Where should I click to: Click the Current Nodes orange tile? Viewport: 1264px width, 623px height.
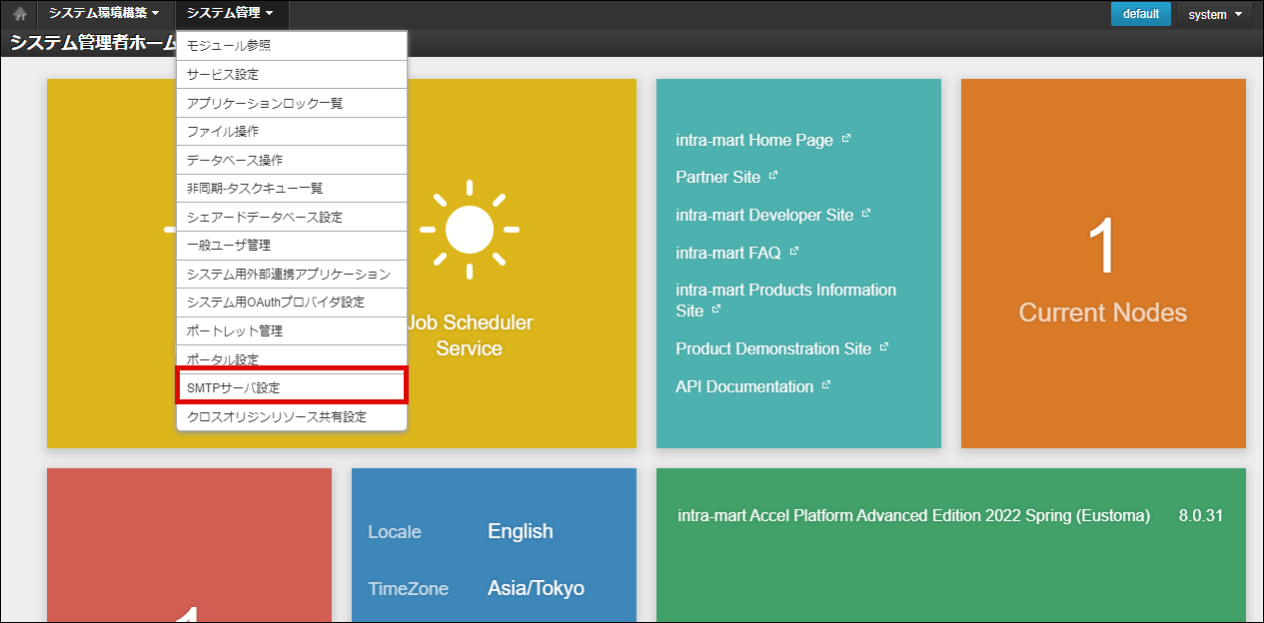coord(1102,264)
